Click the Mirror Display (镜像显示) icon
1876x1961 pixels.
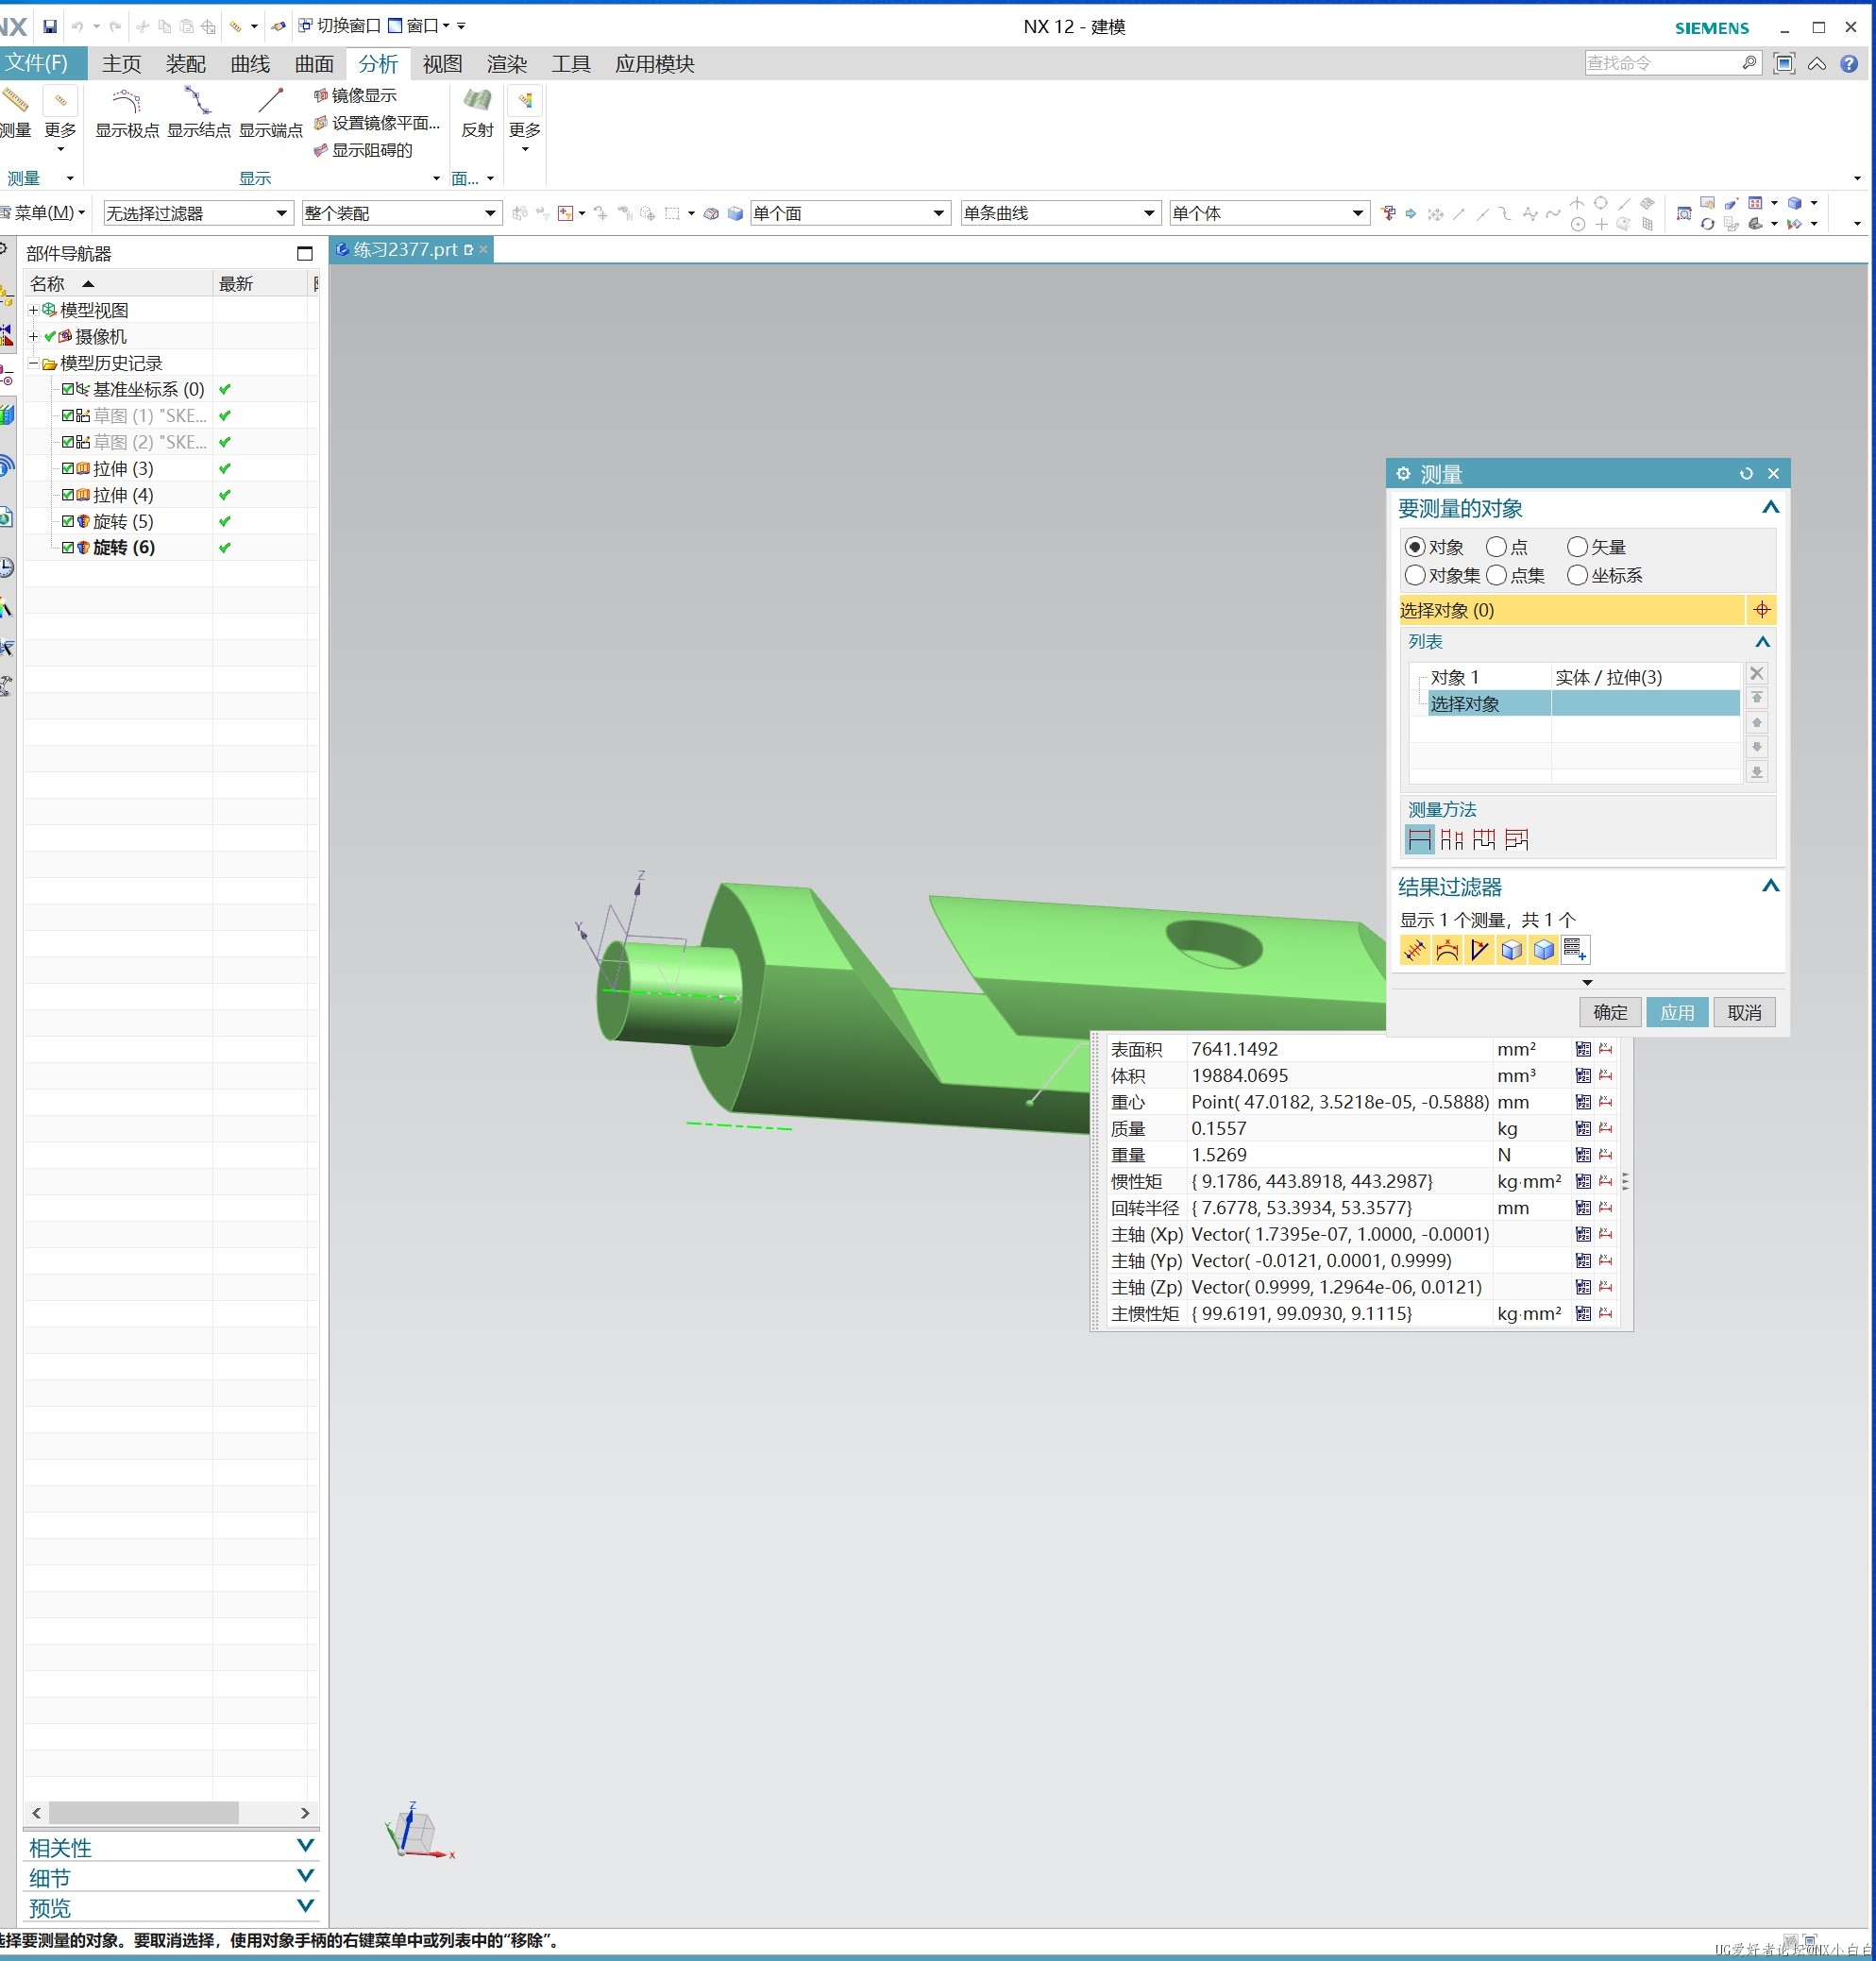[320, 95]
